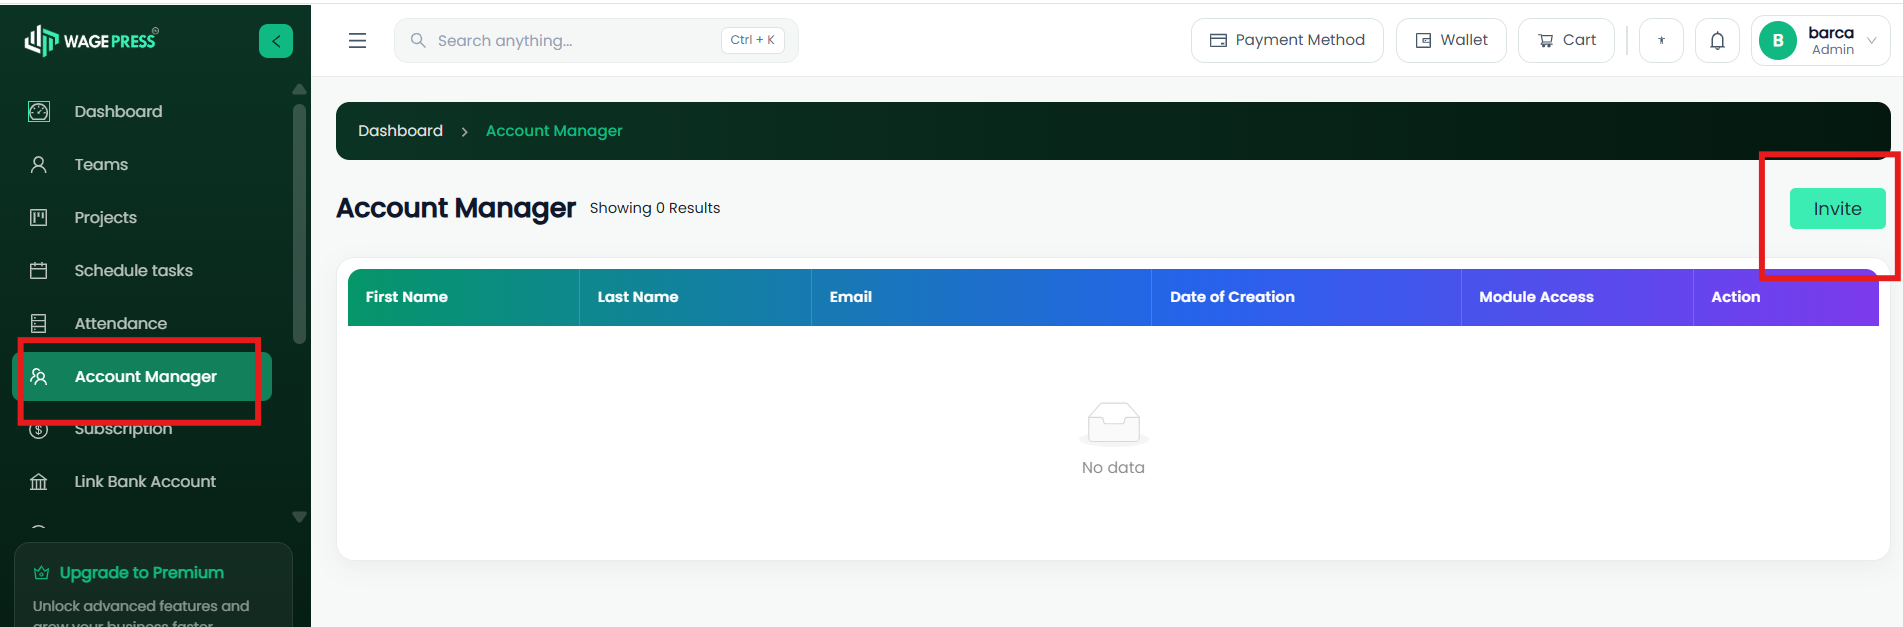
Task: Click the Link Bank Account building icon
Action: (x=39, y=482)
